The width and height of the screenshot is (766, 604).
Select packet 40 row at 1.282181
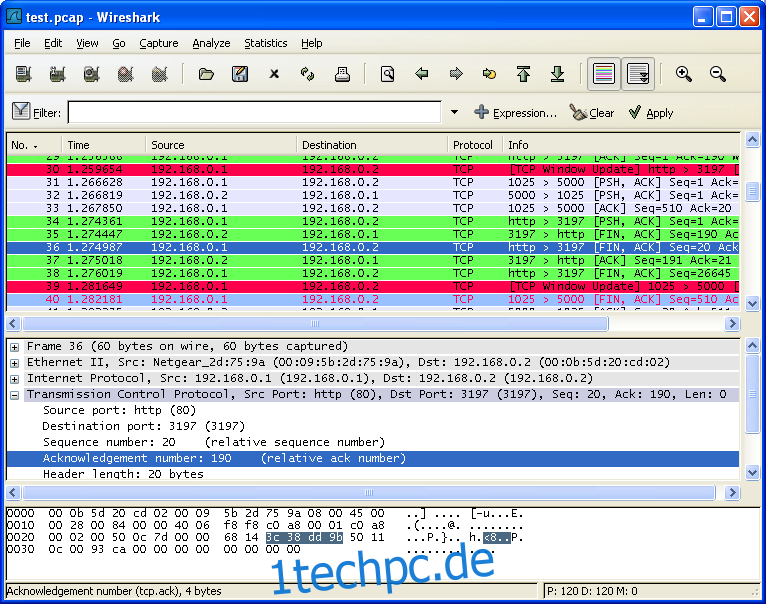(373, 300)
